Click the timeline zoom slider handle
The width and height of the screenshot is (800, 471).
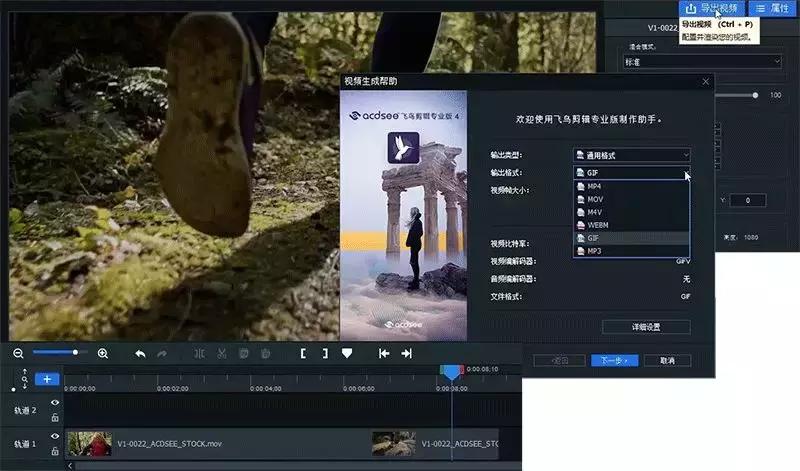76,353
